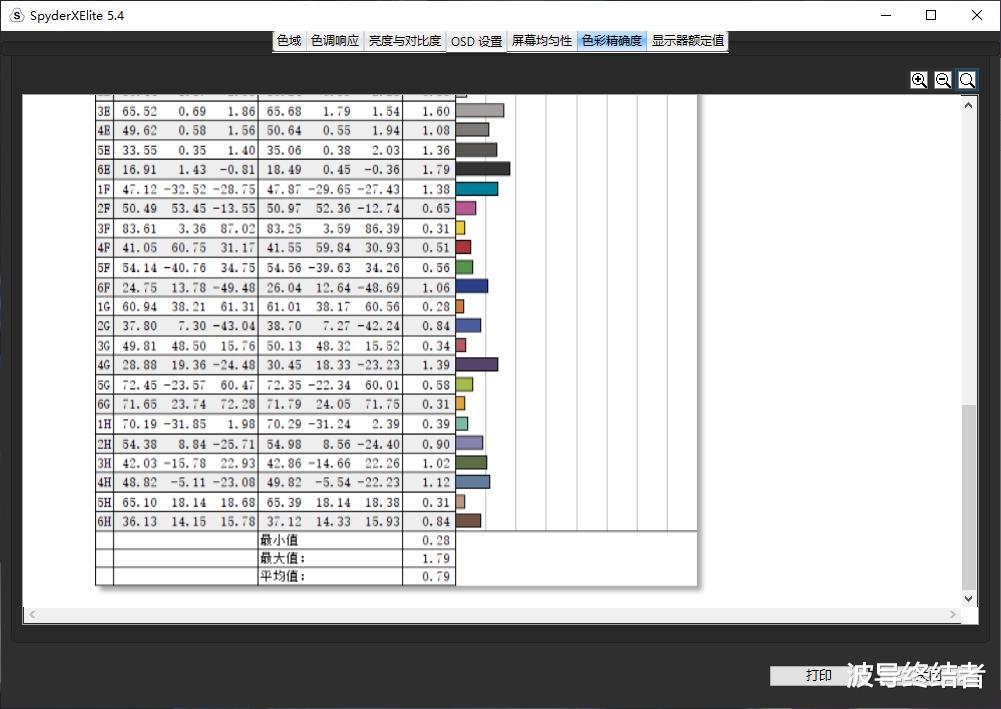Viewport: 1001px width, 709px height.
Task: Click the cyan color bar in row 1F
Action: (475, 188)
